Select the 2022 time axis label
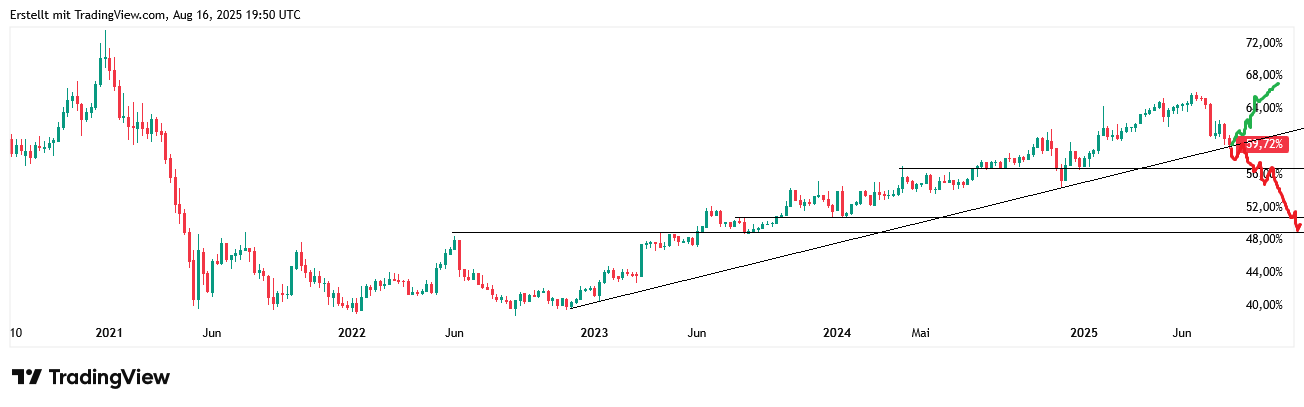 click(x=350, y=332)
